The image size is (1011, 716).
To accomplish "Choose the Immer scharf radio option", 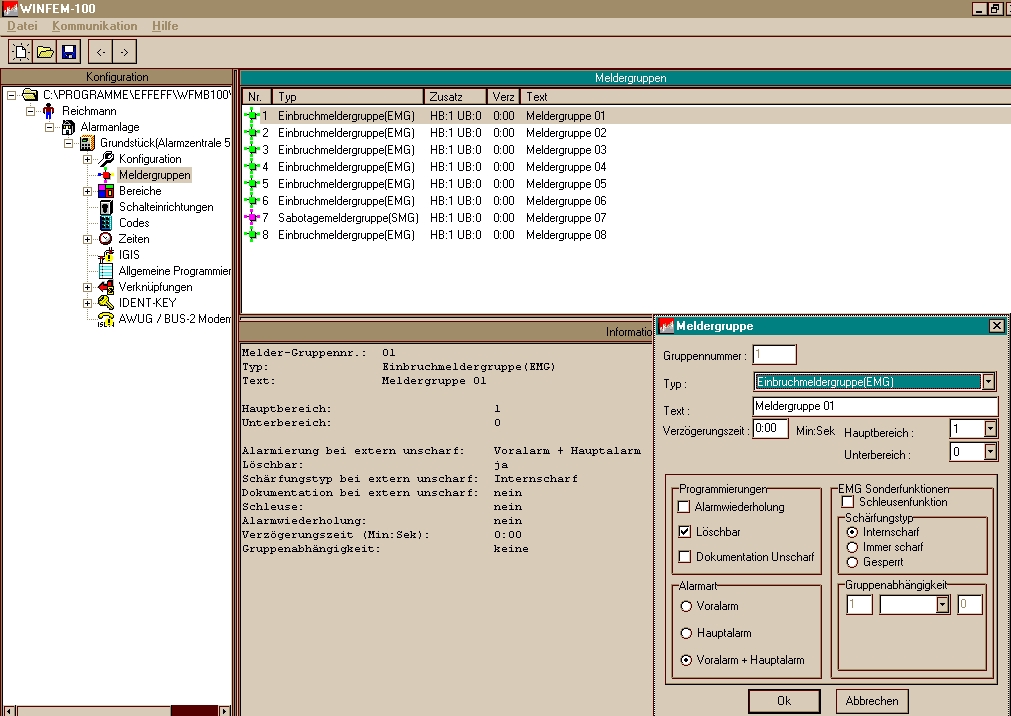I will coord(852,547).
